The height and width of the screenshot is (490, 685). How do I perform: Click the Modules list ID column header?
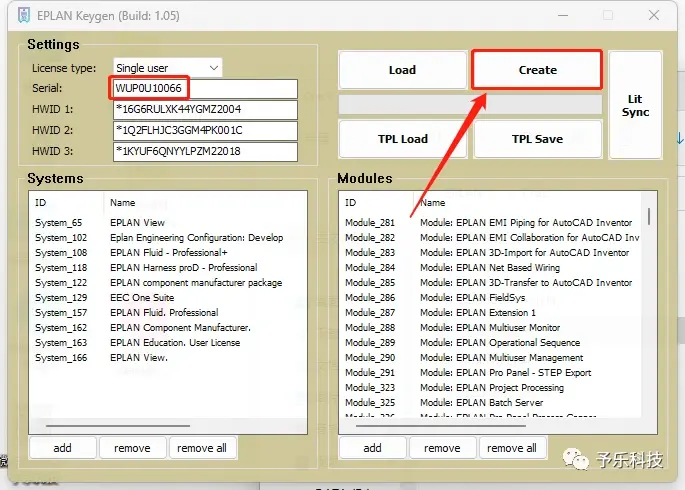click(x=376, y=203)
